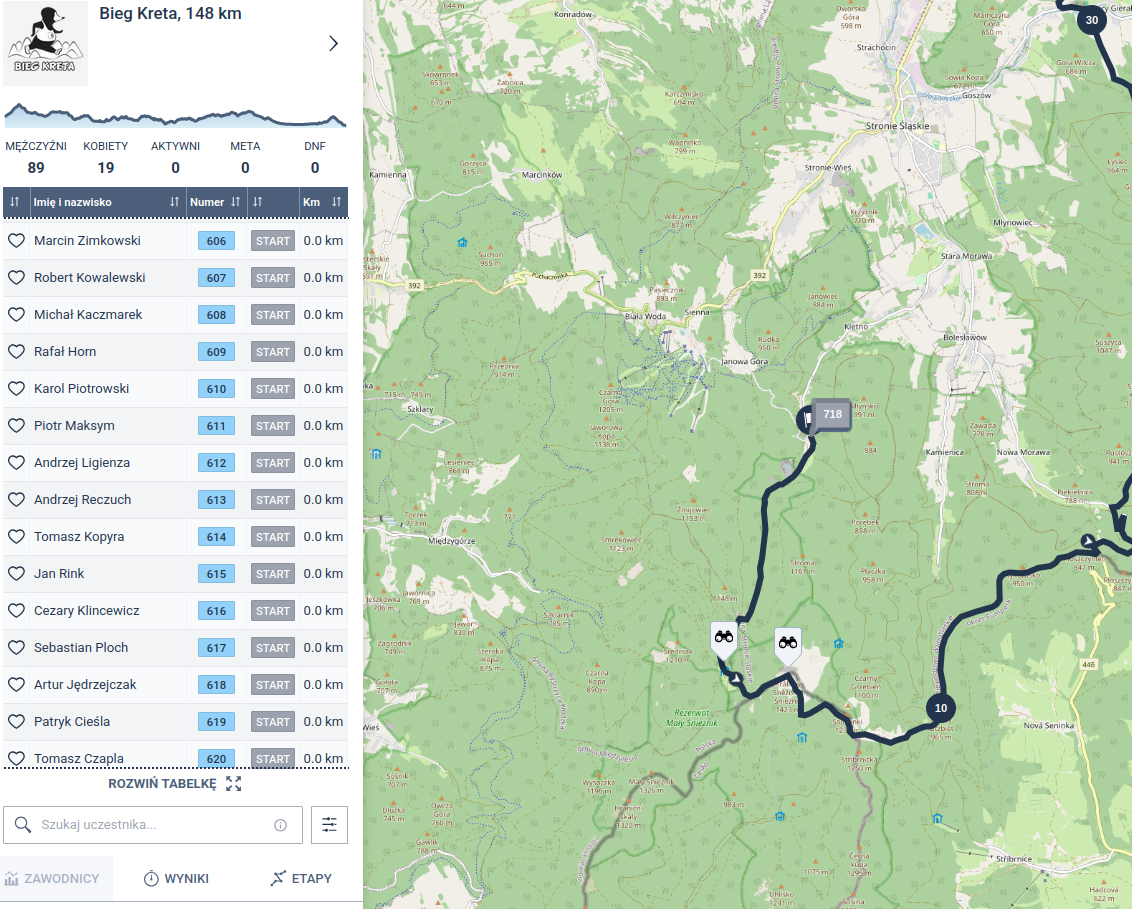
Task: Click number badge 612 for Andrzej Ligienza
Action: click(216, 463)
